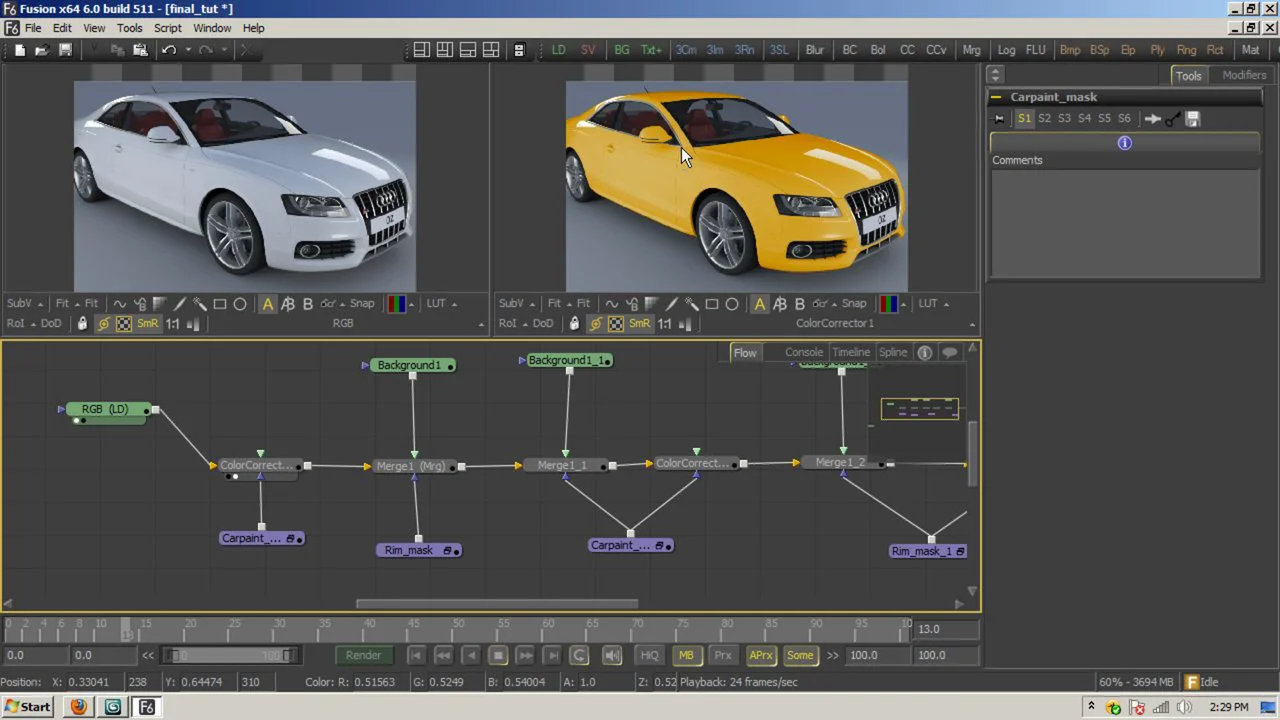The image size is (1280, 720).
Task: Add a Polygon mask with Ply
Action: (1157, 50)
